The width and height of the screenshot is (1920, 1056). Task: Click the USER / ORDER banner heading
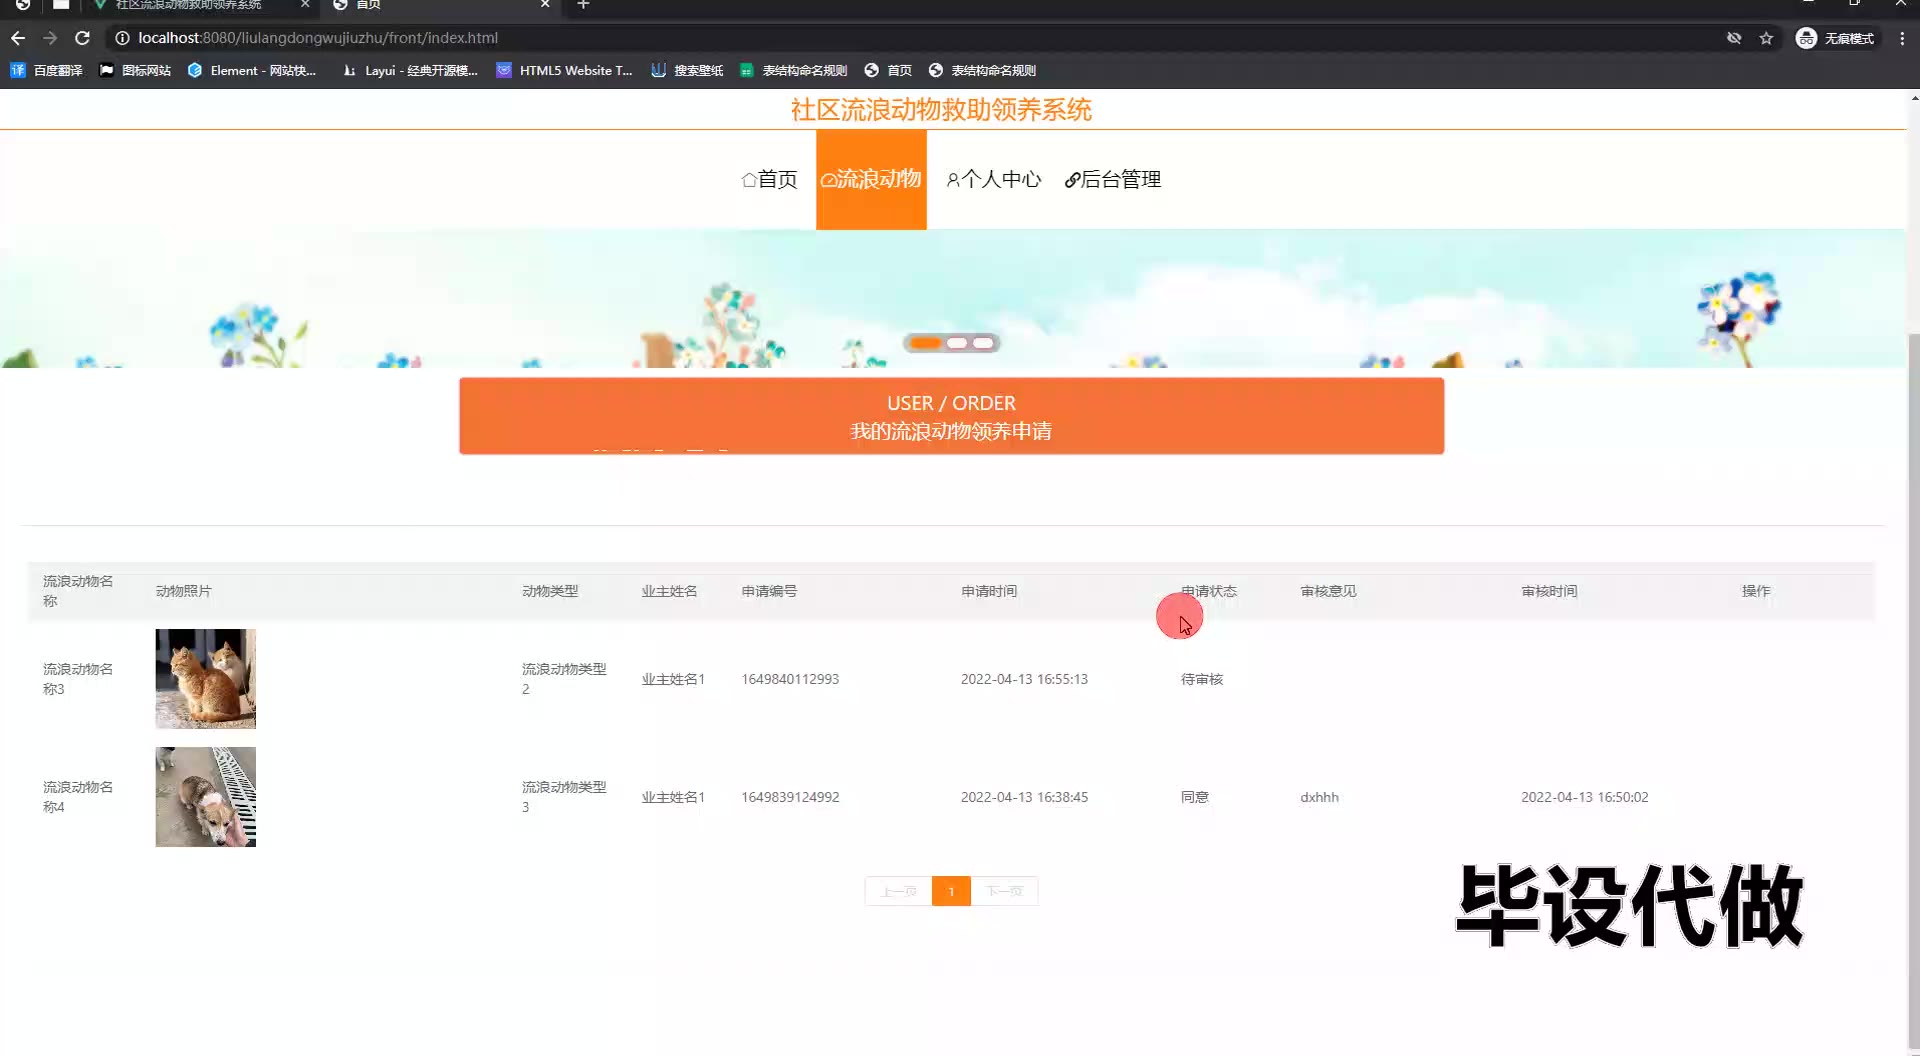[951, 403]
